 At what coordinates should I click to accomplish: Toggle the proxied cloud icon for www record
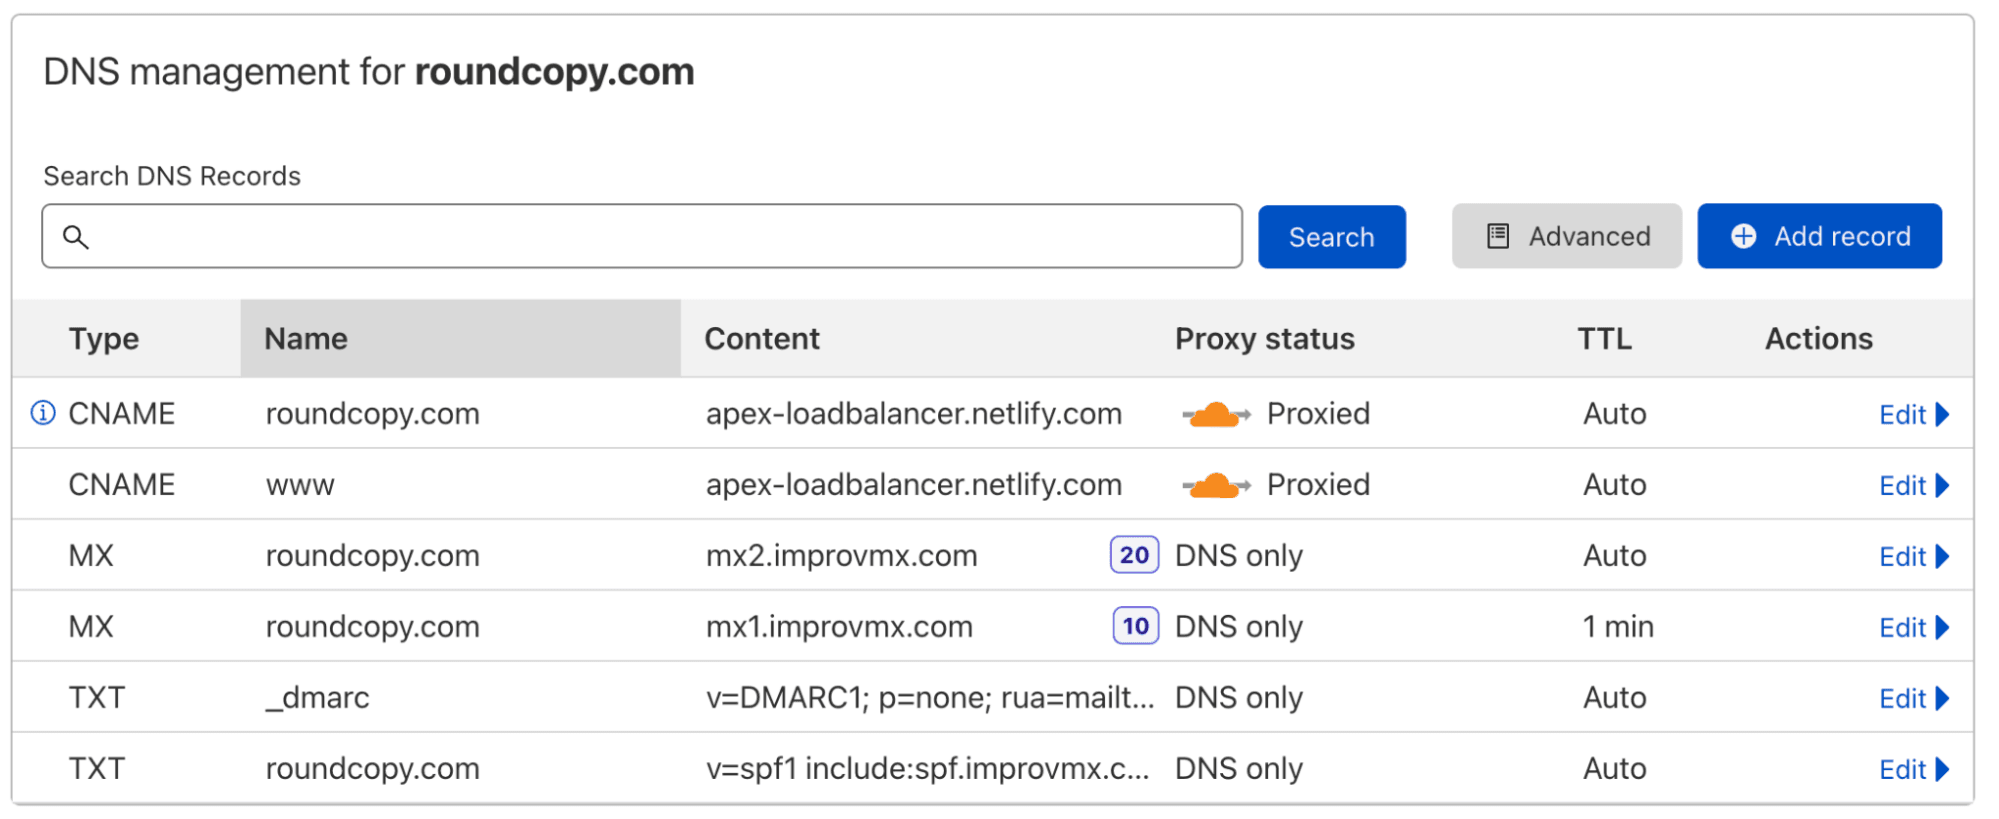(x=1216, y=485)
